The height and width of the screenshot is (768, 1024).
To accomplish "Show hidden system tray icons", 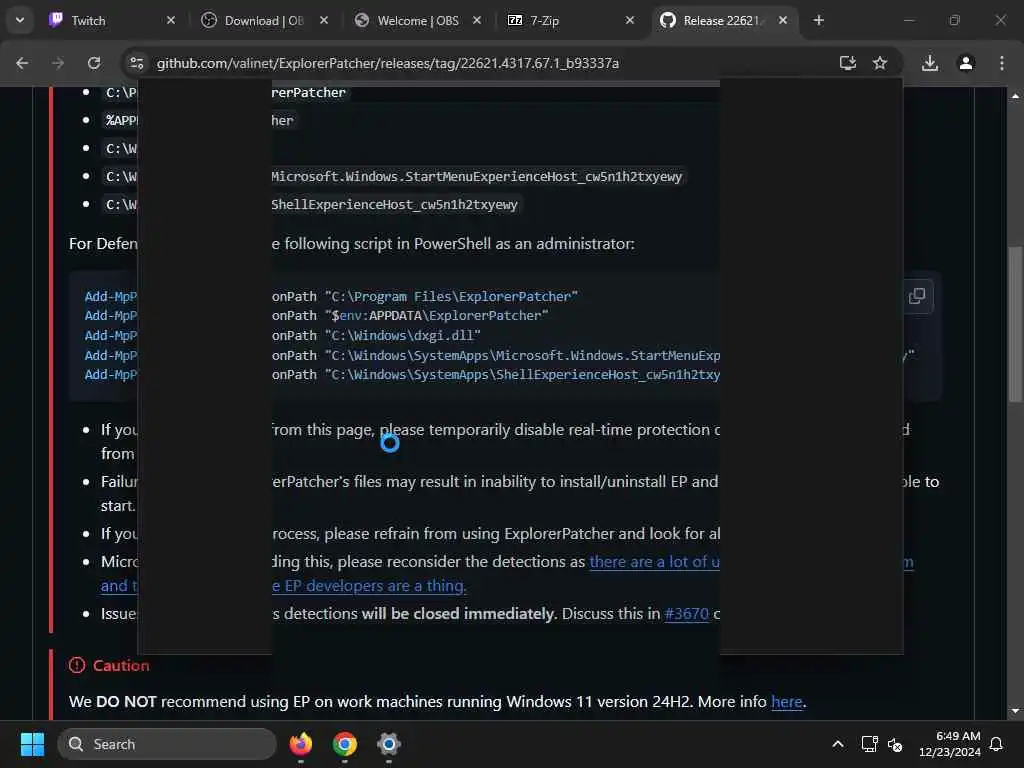I will (x=837, y=744).
